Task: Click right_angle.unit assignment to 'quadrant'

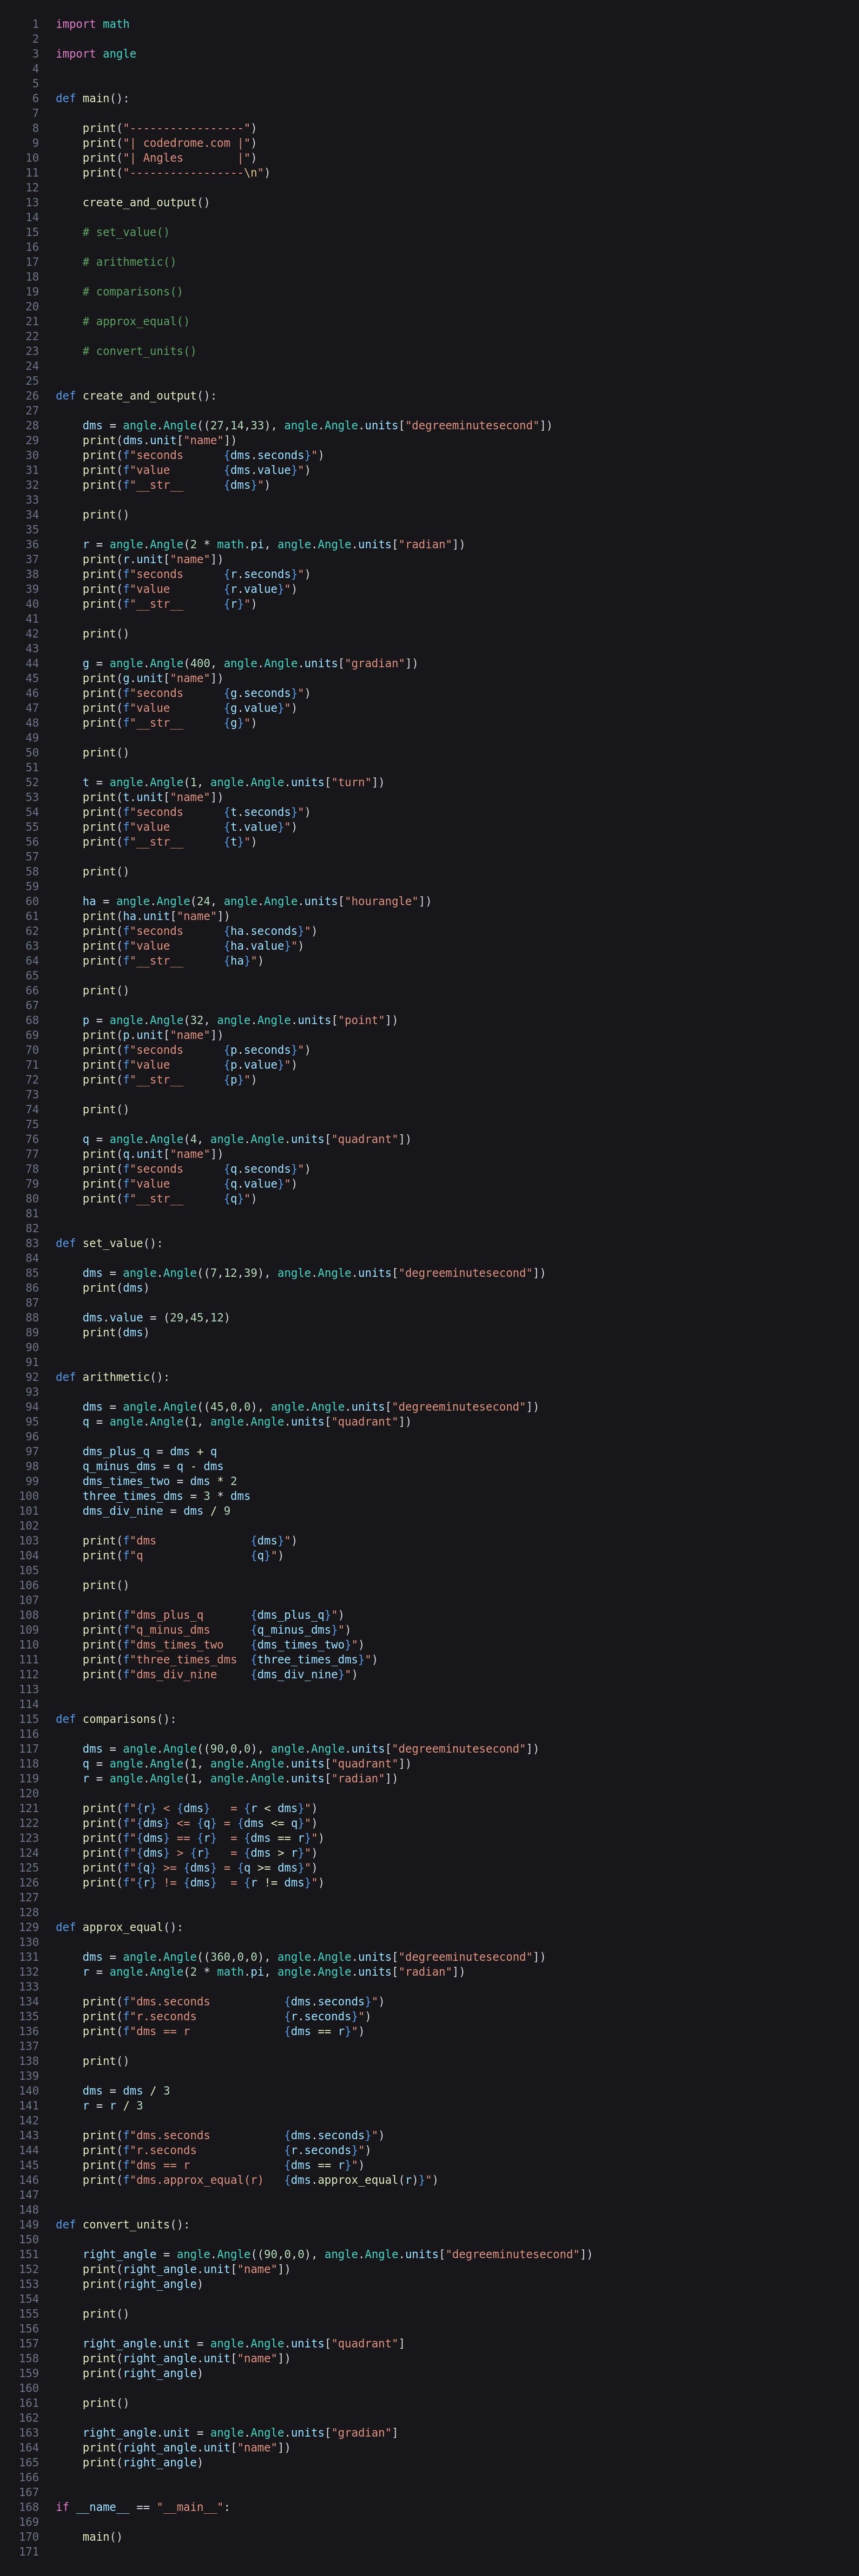Action: [244, 2344]
